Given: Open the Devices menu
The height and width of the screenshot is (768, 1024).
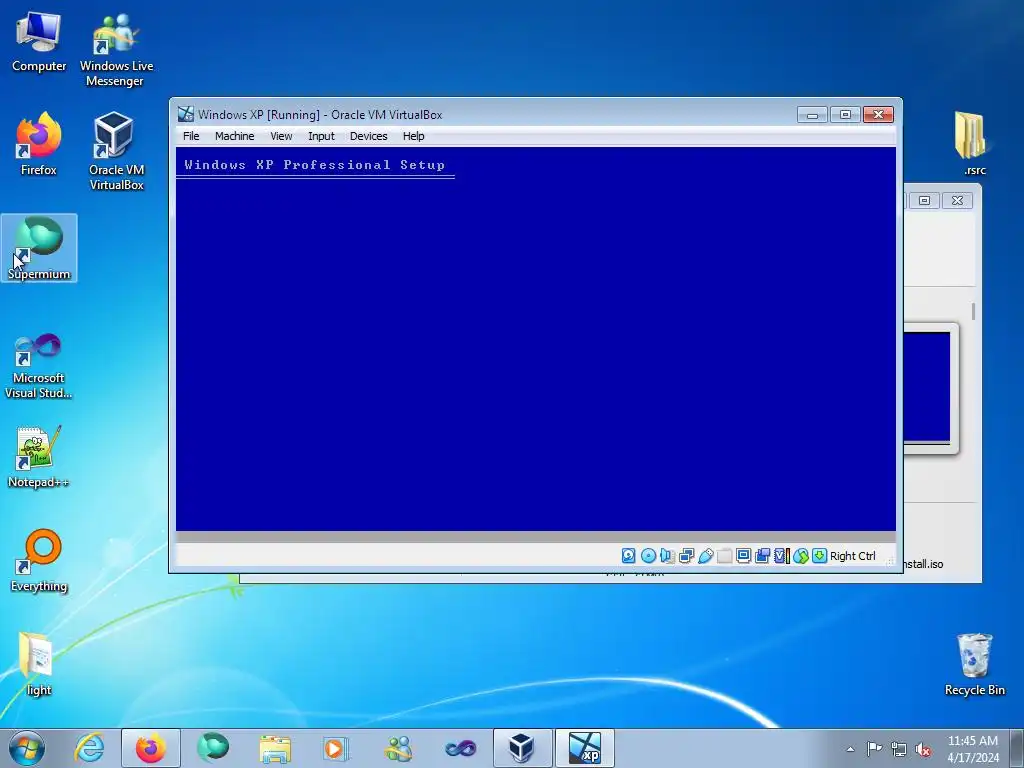Looking at the screenshot, I should [368, 136].
